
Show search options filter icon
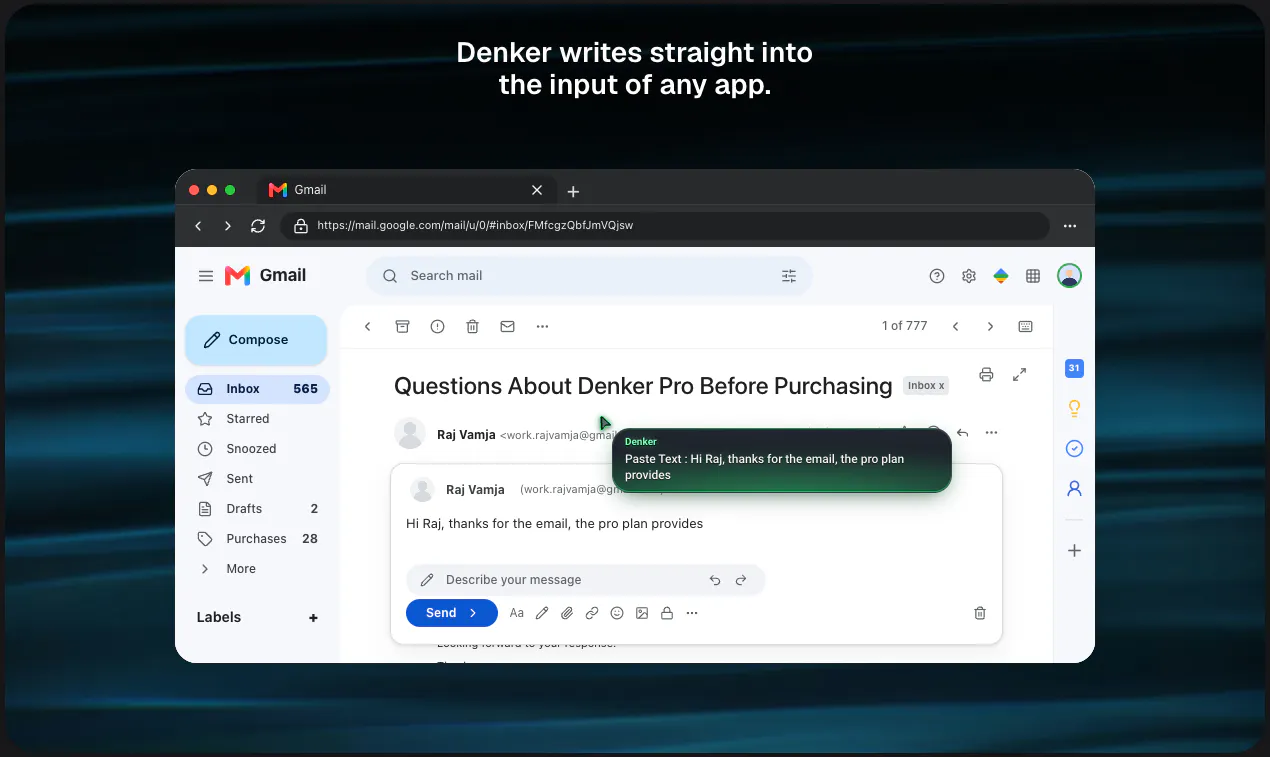click(x=789, y=276)
